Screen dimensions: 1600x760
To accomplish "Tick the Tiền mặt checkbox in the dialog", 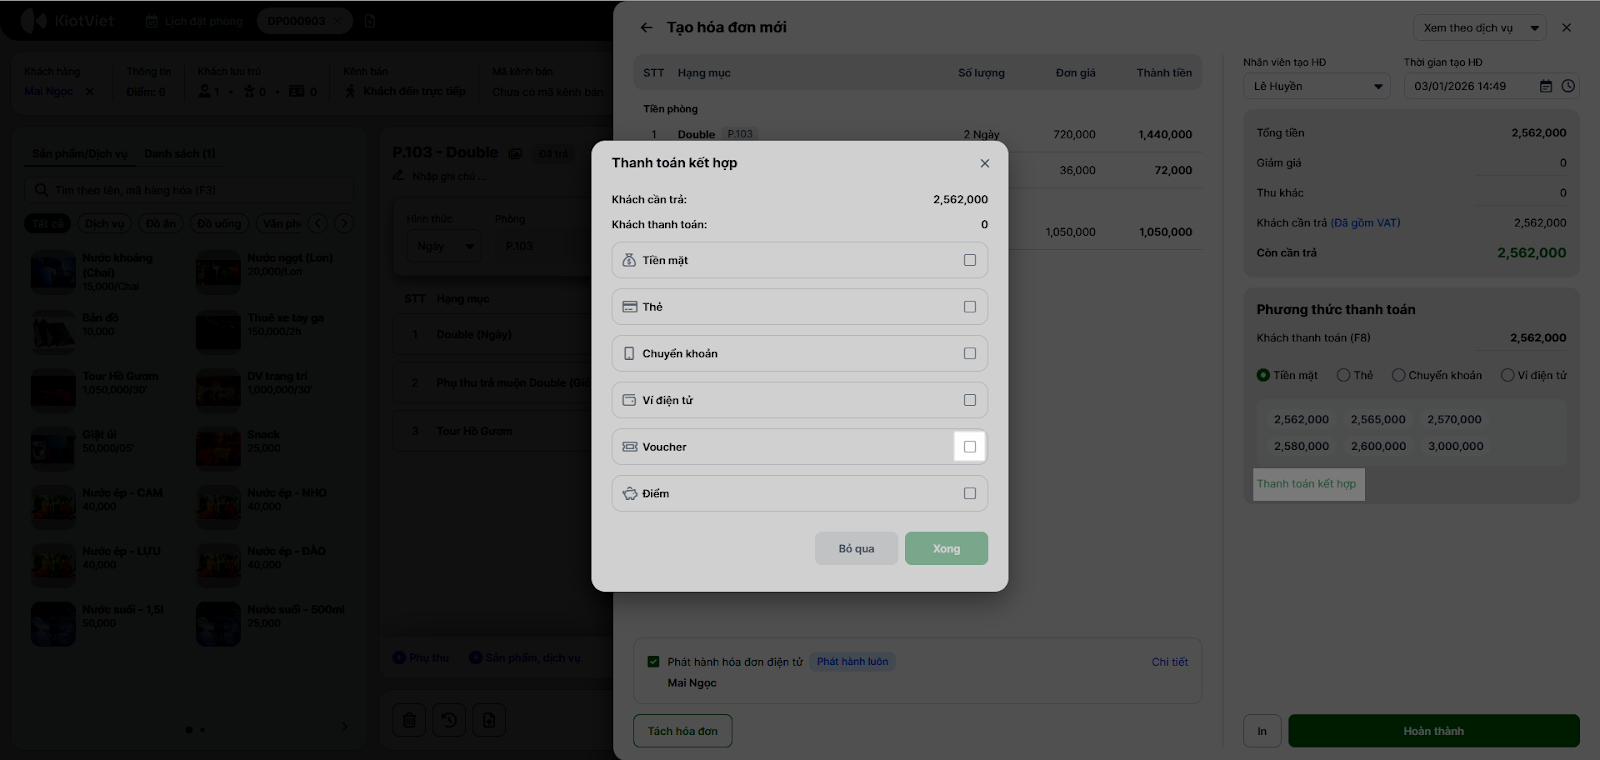I will 969,260.
